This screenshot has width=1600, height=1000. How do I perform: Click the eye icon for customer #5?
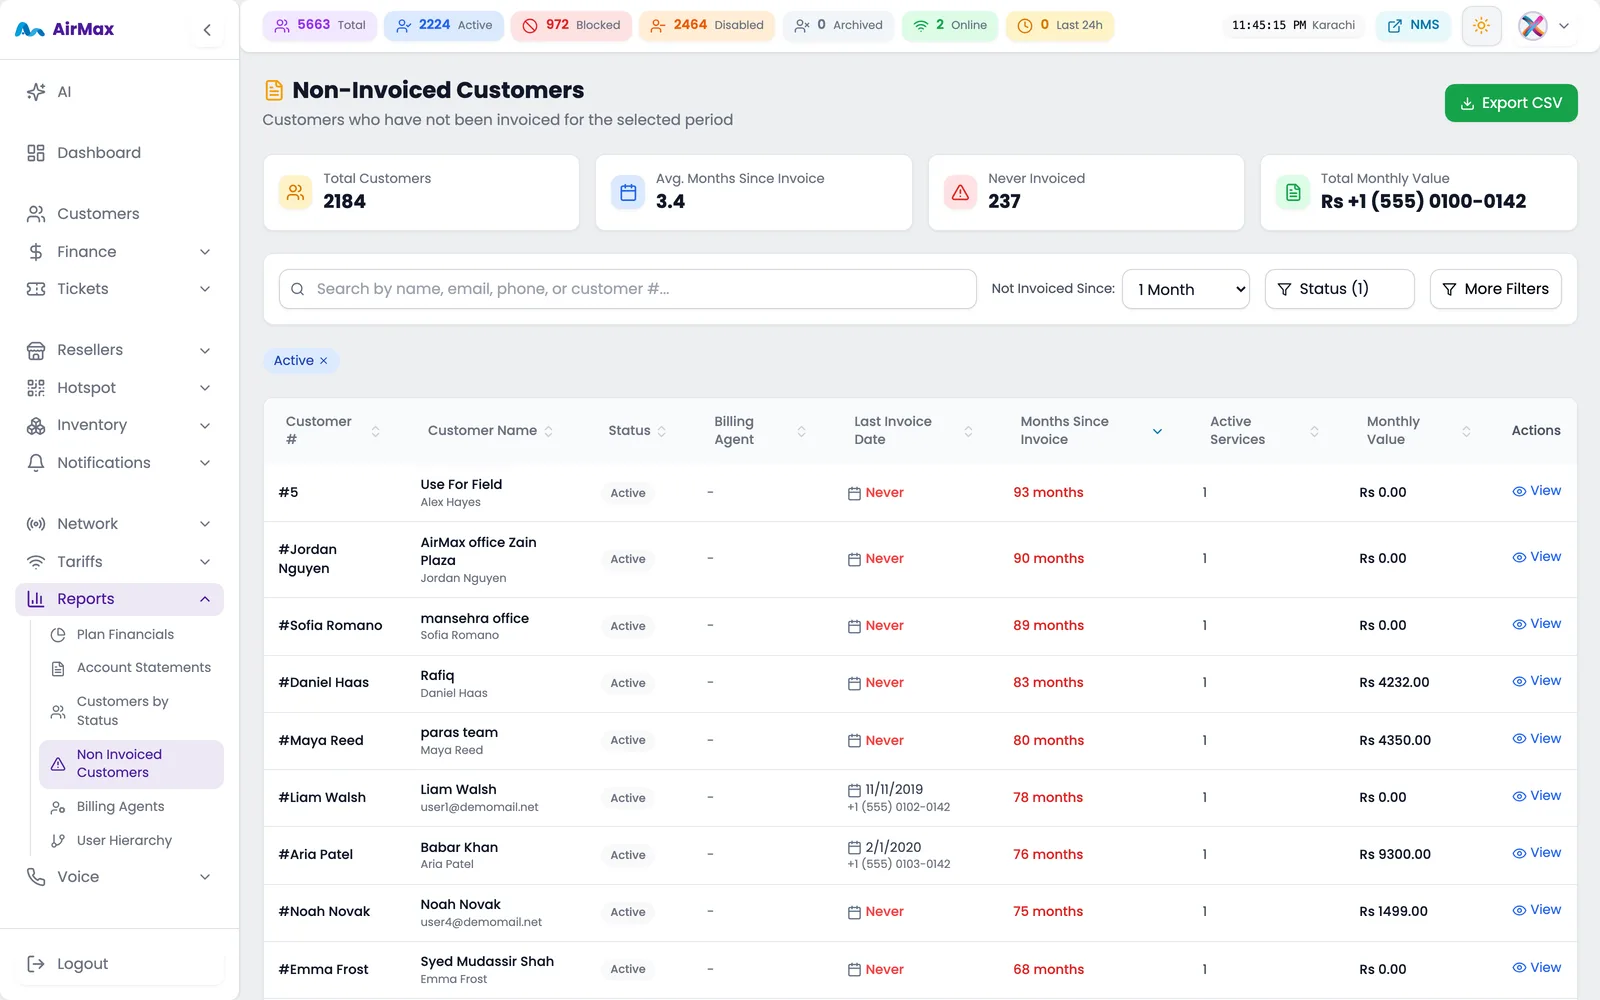(1519, 491)
